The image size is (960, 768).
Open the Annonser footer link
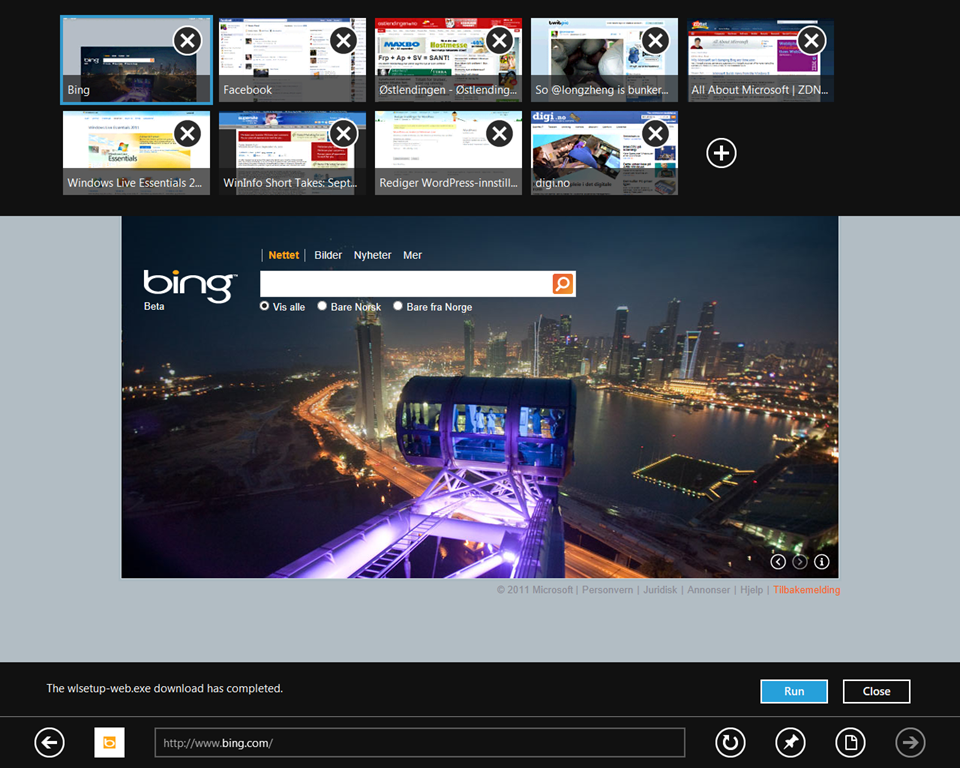point(708,590)
